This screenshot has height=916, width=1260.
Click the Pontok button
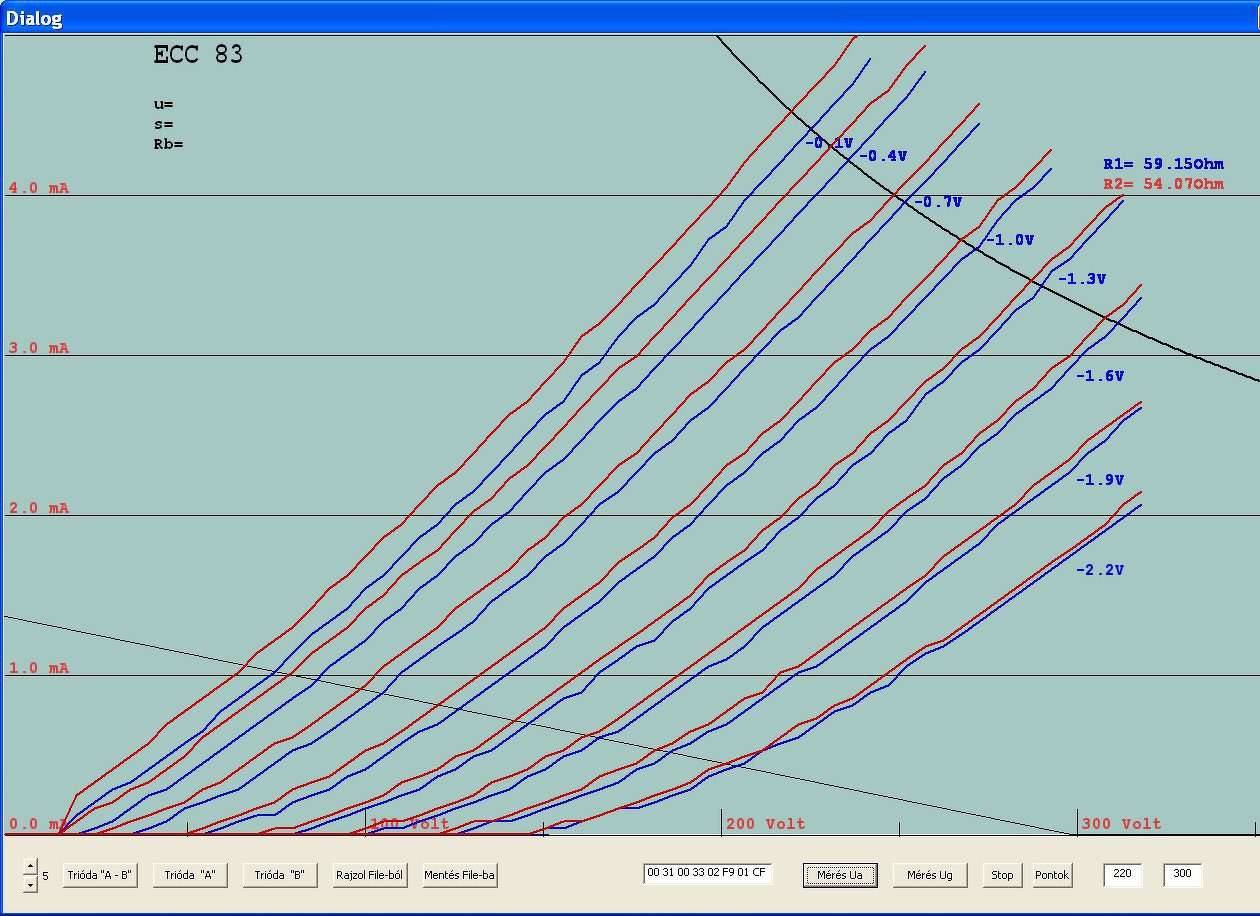click(x=1052, y=875)
